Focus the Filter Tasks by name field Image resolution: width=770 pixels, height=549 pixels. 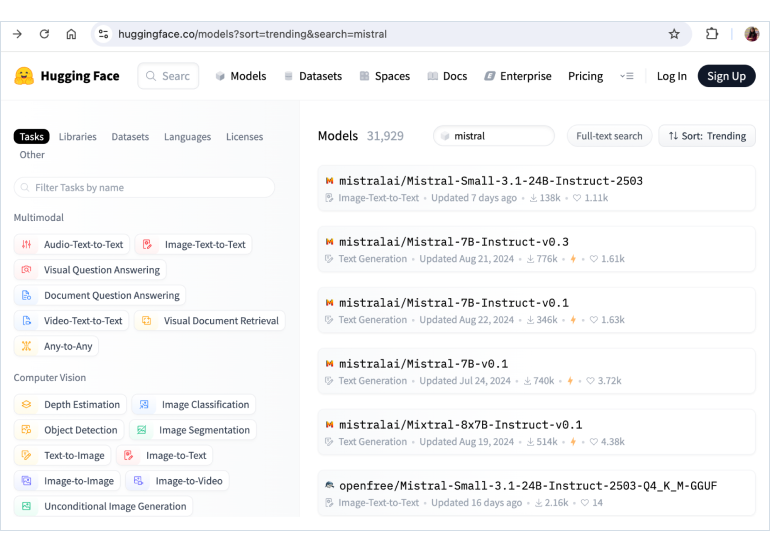tap(144, 187)
